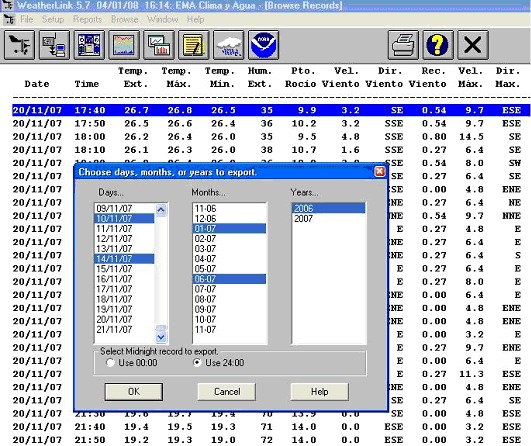Select day 14/11/07 in Days list

pos(124,259)
